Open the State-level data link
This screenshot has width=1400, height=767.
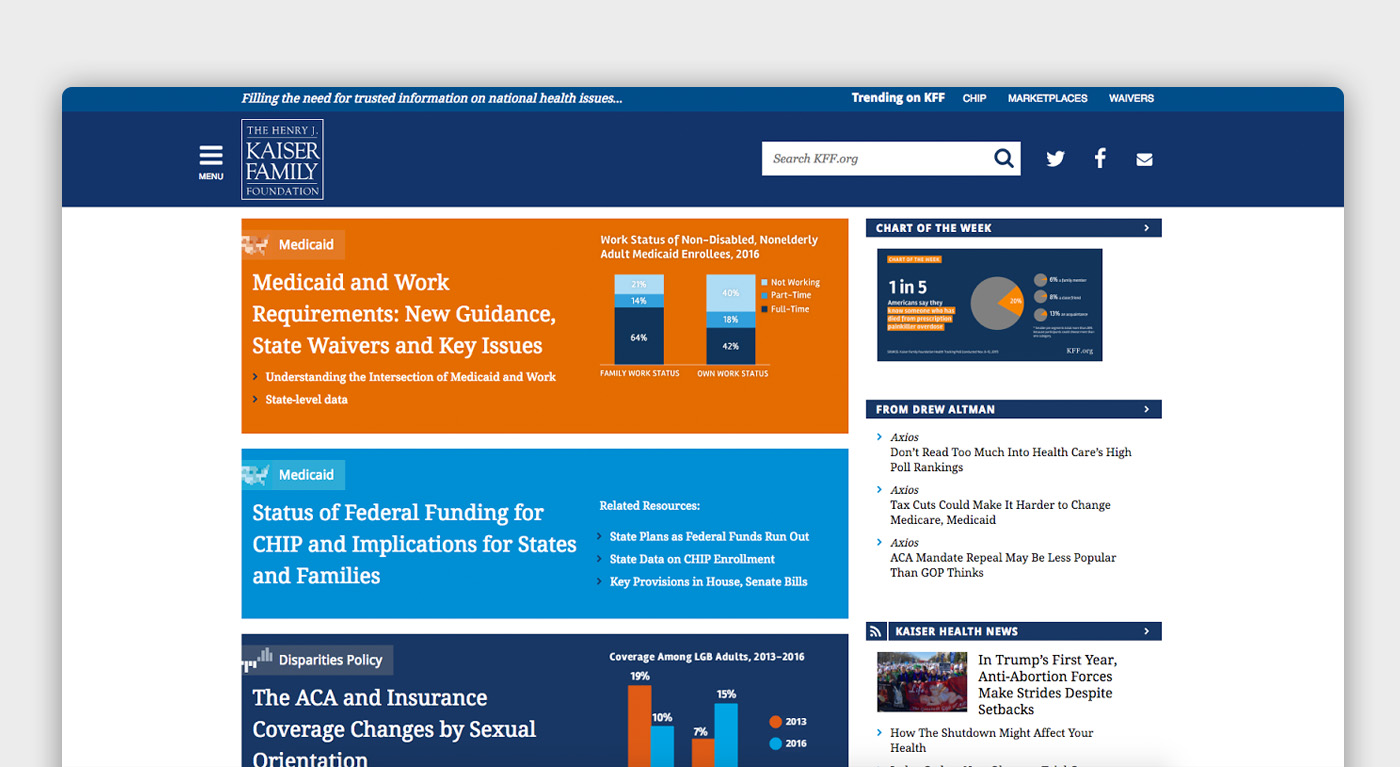307,399
